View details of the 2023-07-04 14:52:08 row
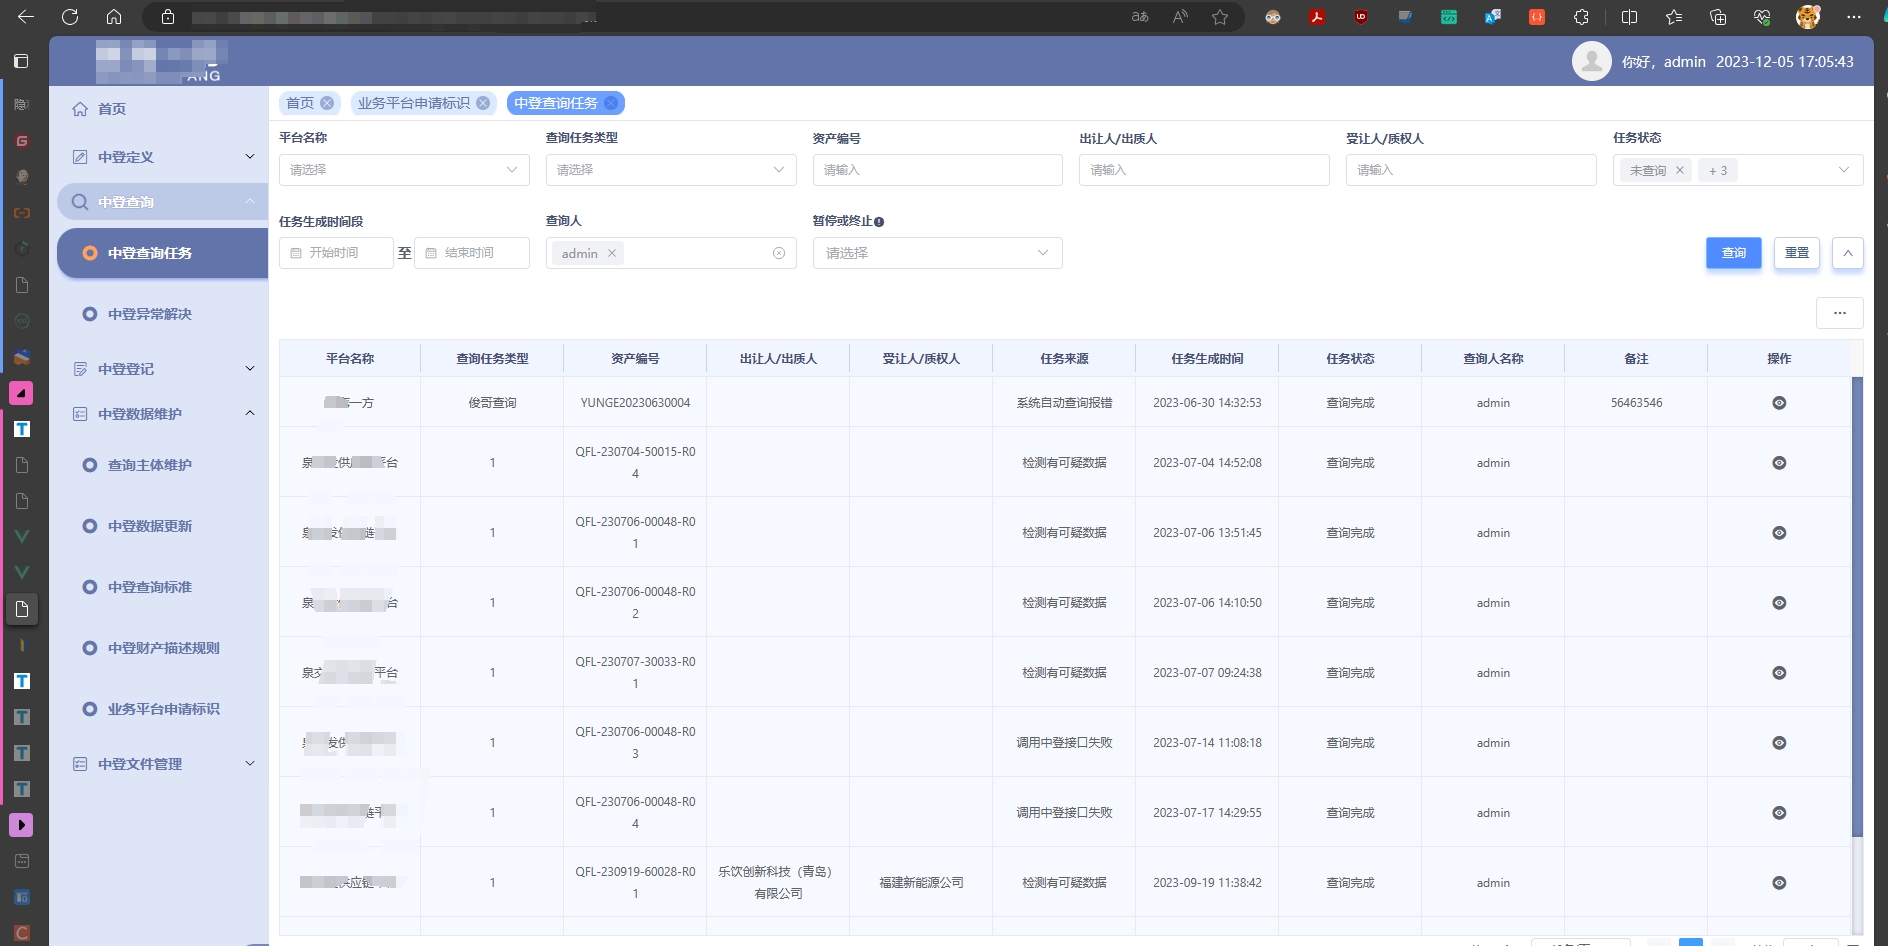This screenshot has width=1888, height=946. (x=1779, y=463)
